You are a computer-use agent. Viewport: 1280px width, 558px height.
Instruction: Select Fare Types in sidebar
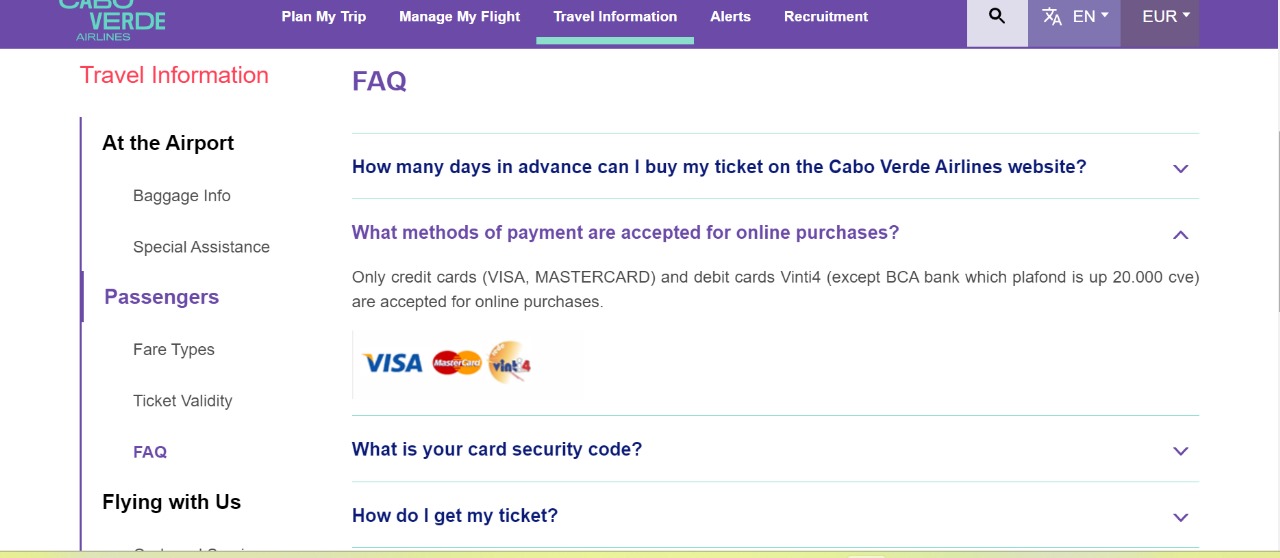pyautogui.click(x=174, y=350)
